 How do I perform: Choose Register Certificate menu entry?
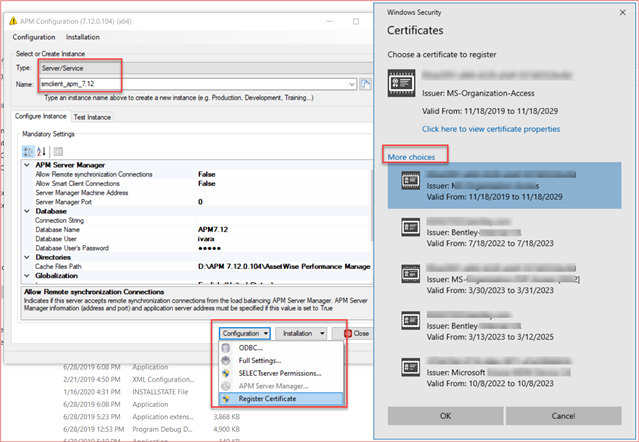coord(281,399)
